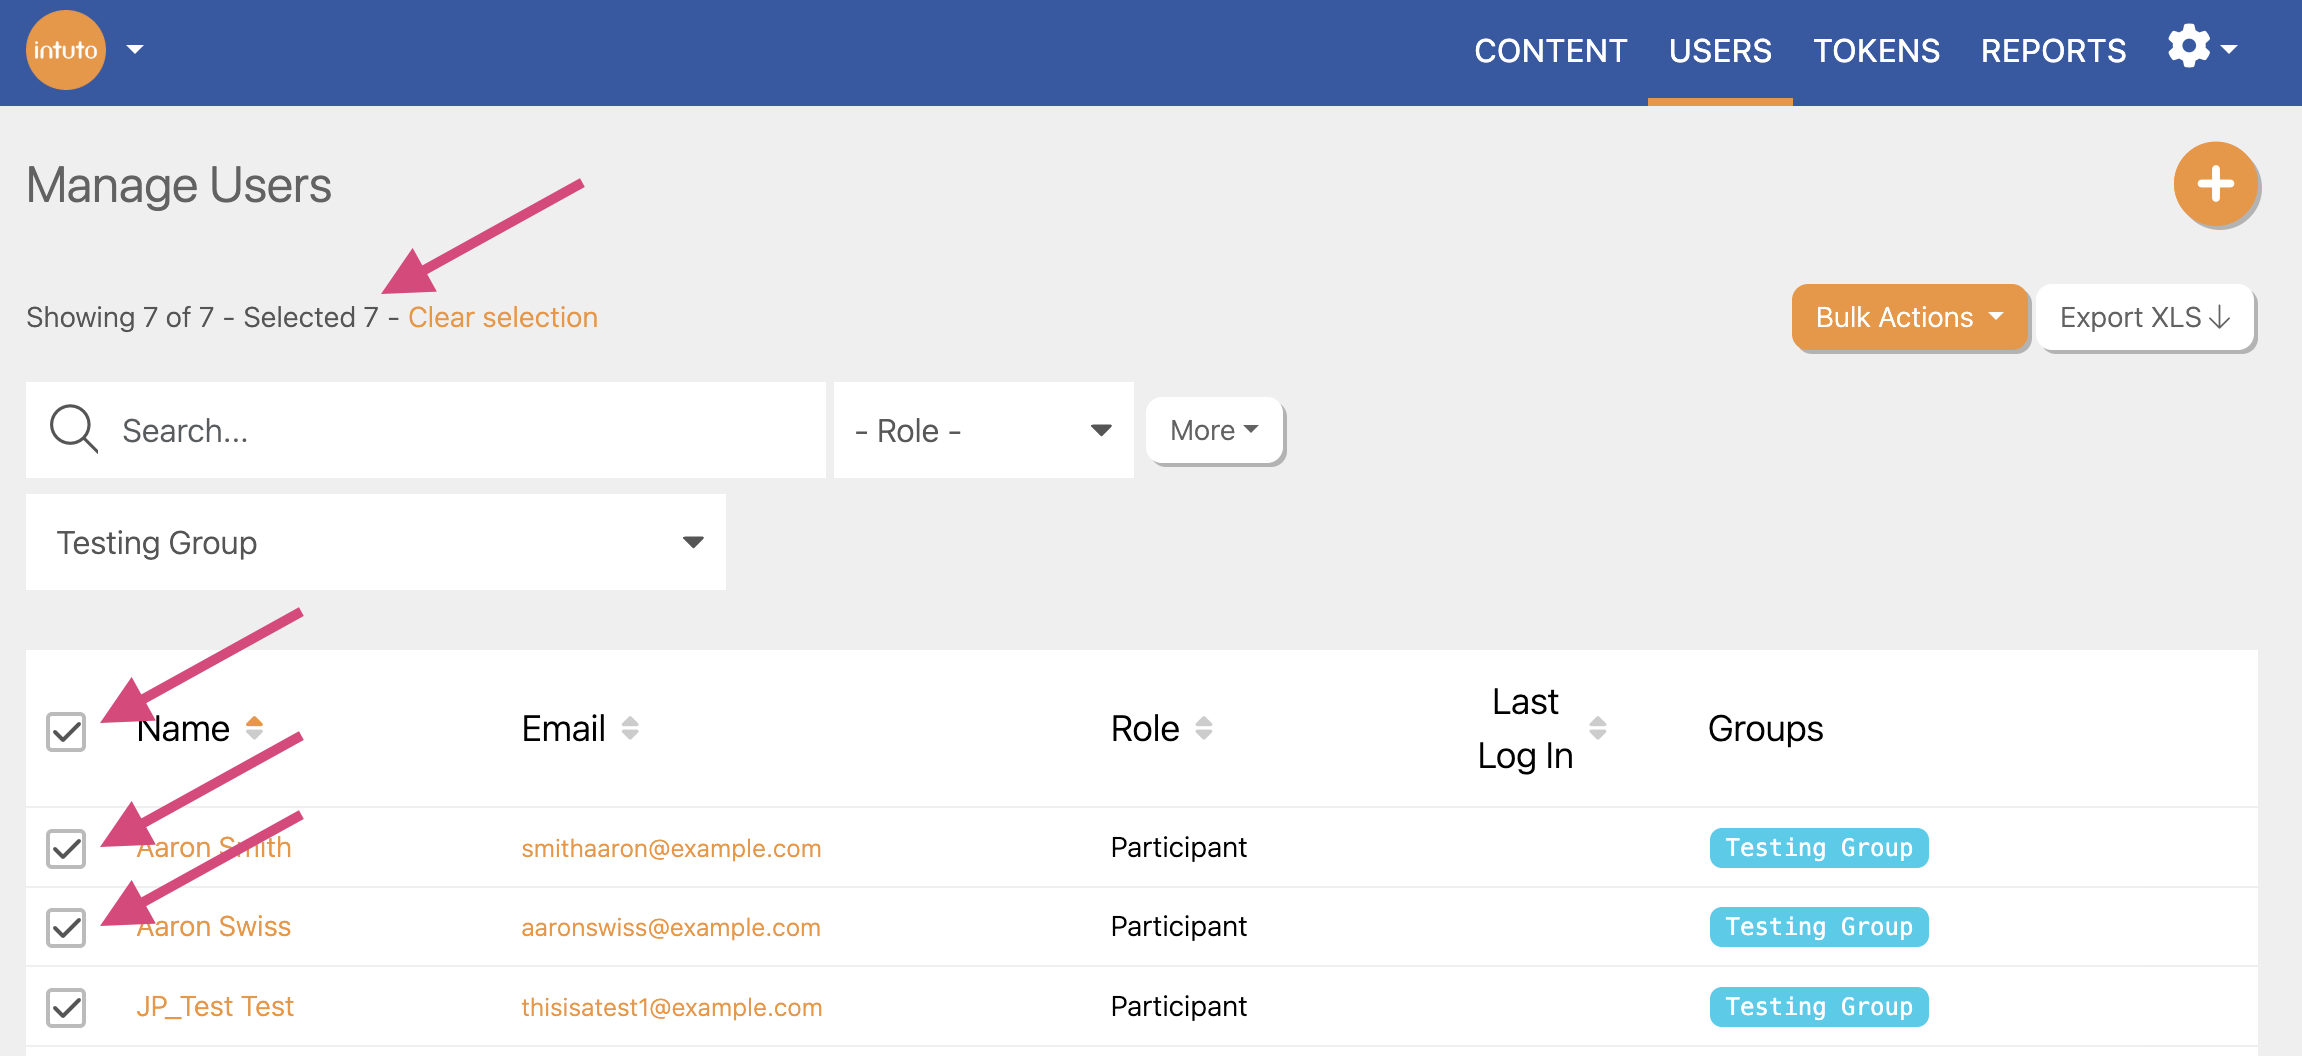Screen dimensions: 2302x1056
Task: Sort users by Email column arrows
Action: coord(630,728)
